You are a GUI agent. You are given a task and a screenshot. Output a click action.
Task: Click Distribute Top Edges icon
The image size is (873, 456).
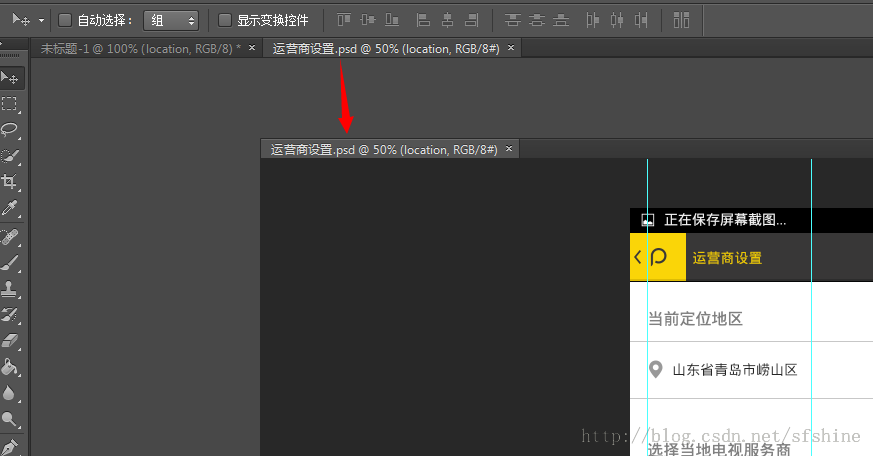pyautogui.click(x=512, y=20)
